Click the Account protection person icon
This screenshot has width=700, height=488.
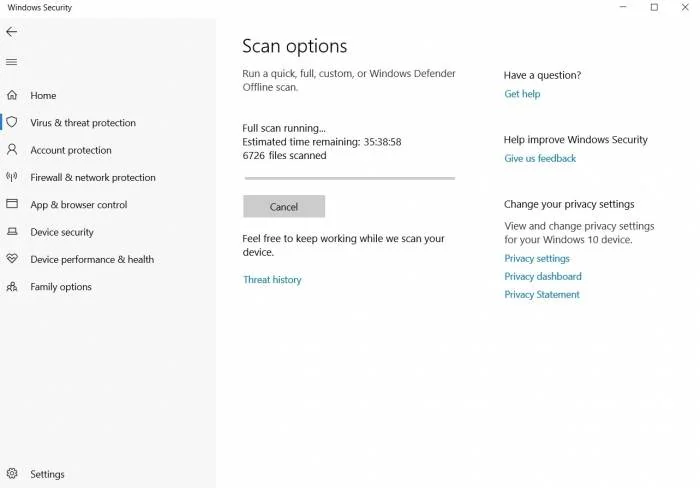click(12, 150)
